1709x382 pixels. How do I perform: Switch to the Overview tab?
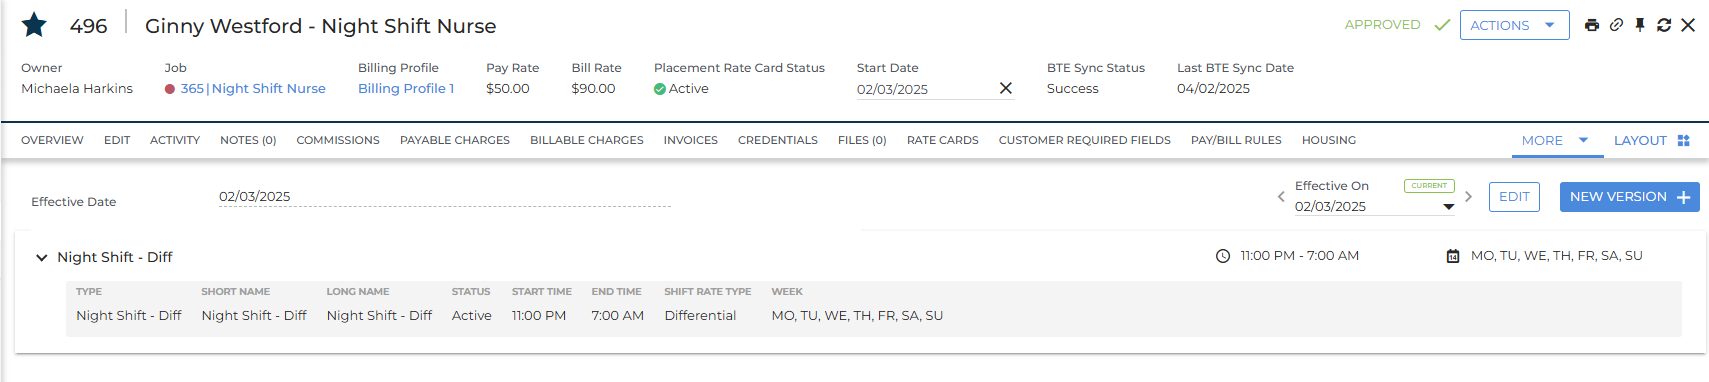[x=52, y=141]
